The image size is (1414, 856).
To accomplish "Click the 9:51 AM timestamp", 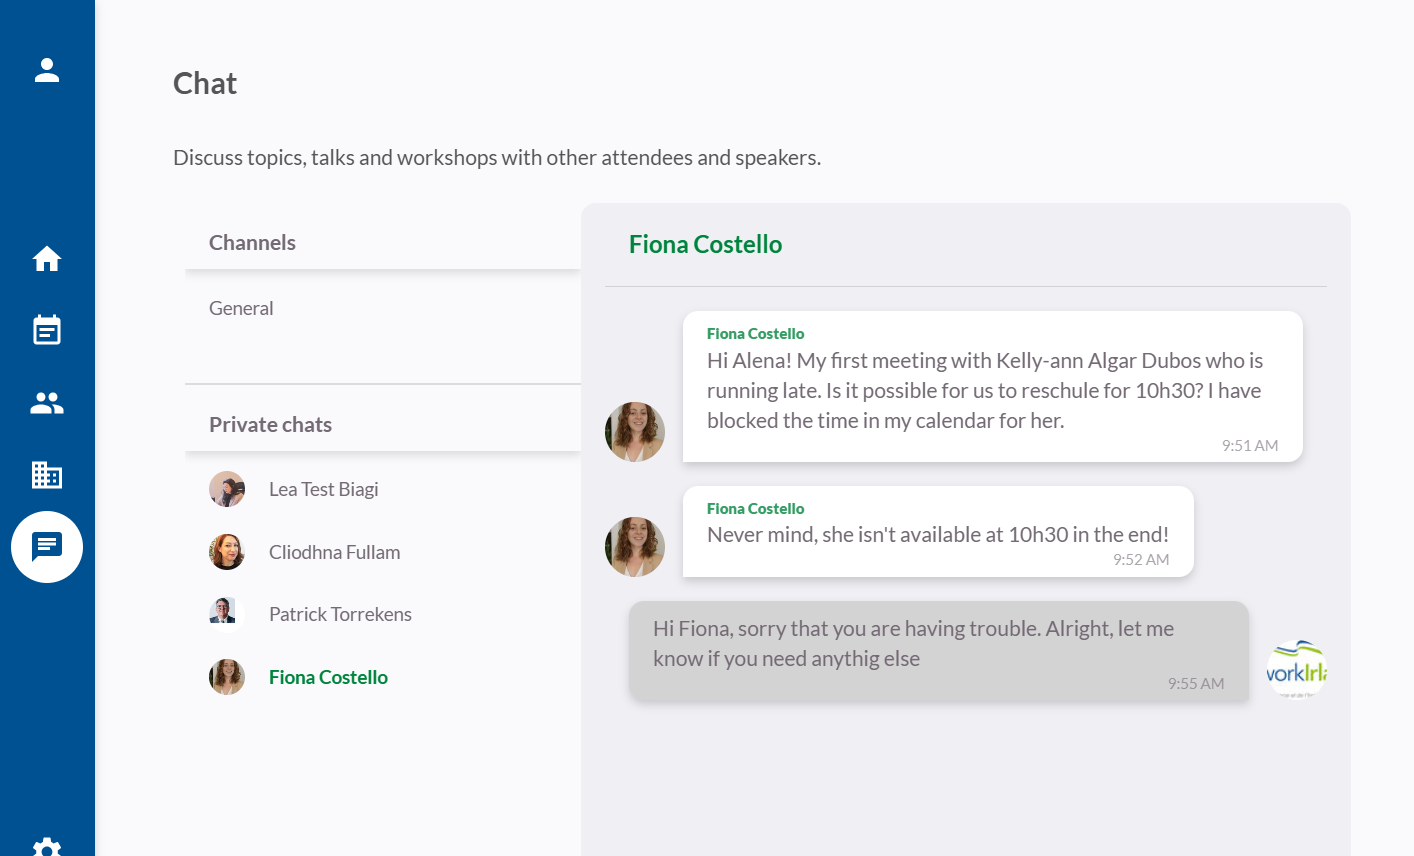I will (1250, 445).
